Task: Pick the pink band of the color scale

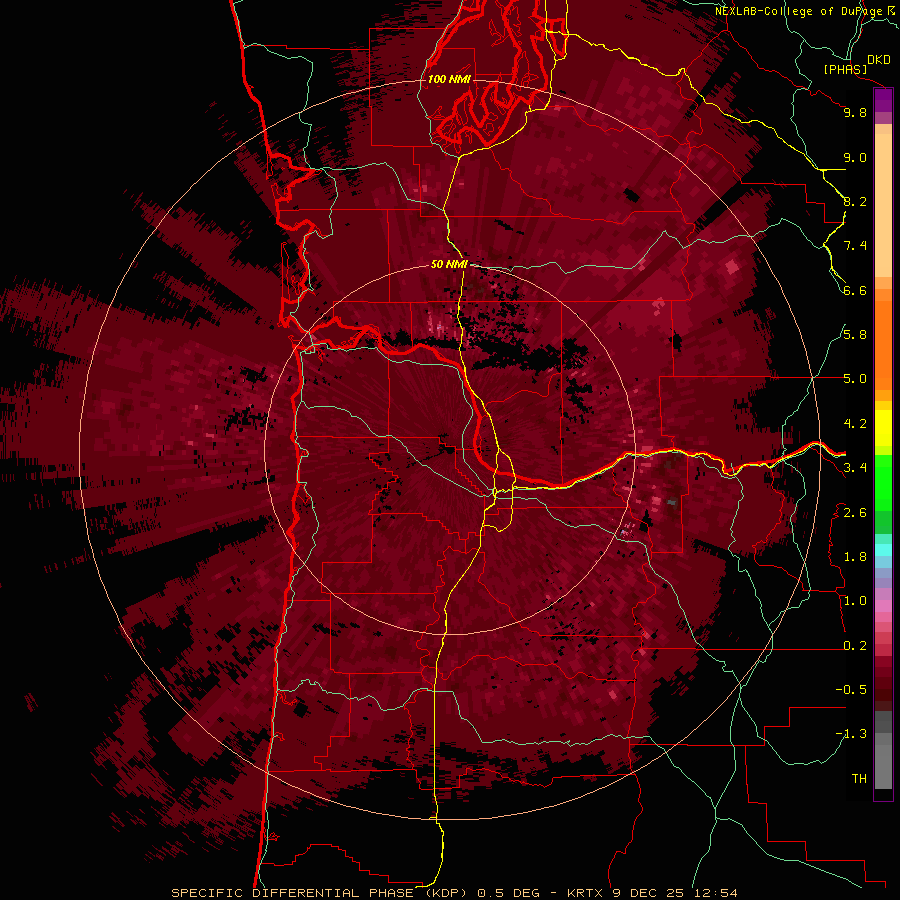Action: (x=883, y=606)
